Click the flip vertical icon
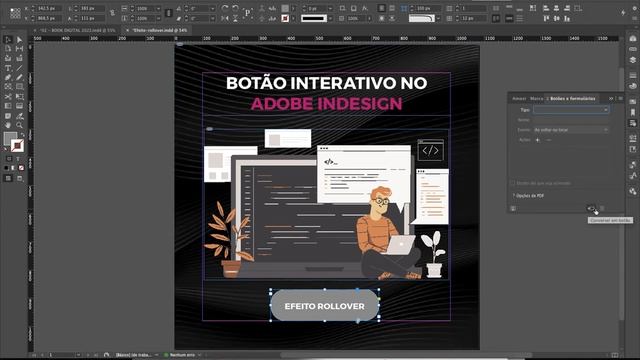The width and height of the screenshot is (640, 360). [x=236, y=18]
